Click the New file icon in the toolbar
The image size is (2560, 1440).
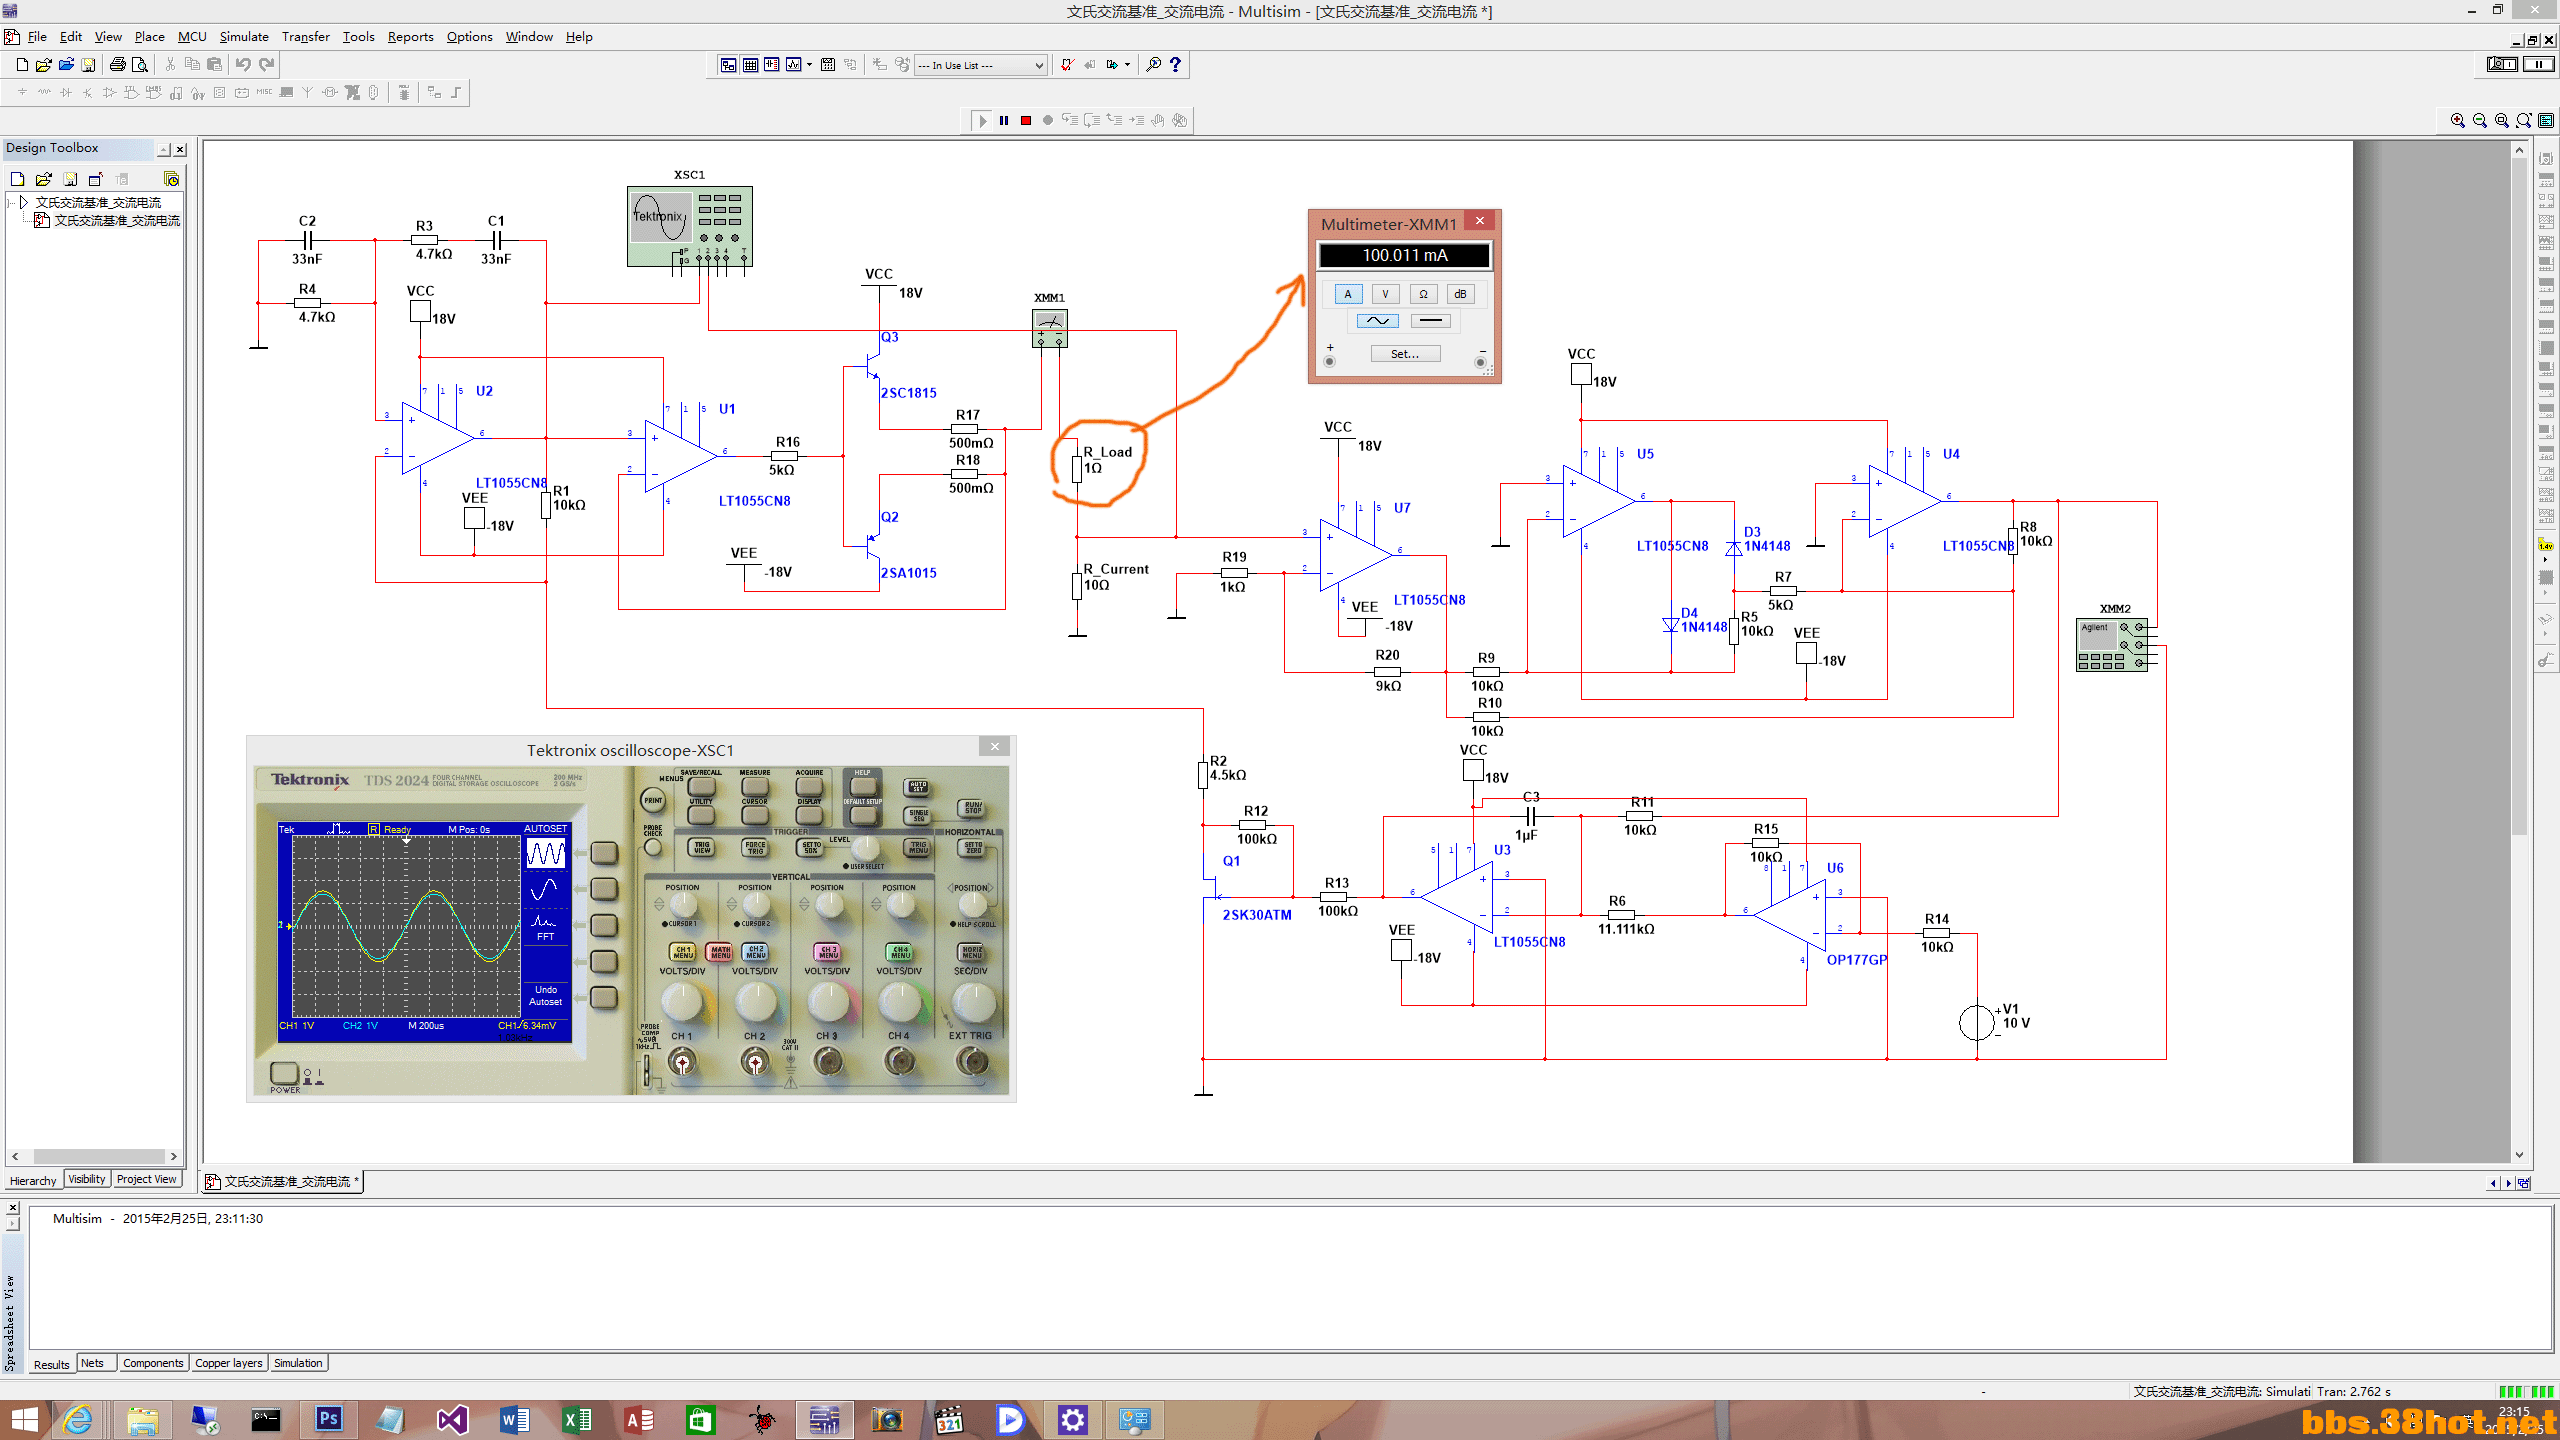[x=22, y=64]
